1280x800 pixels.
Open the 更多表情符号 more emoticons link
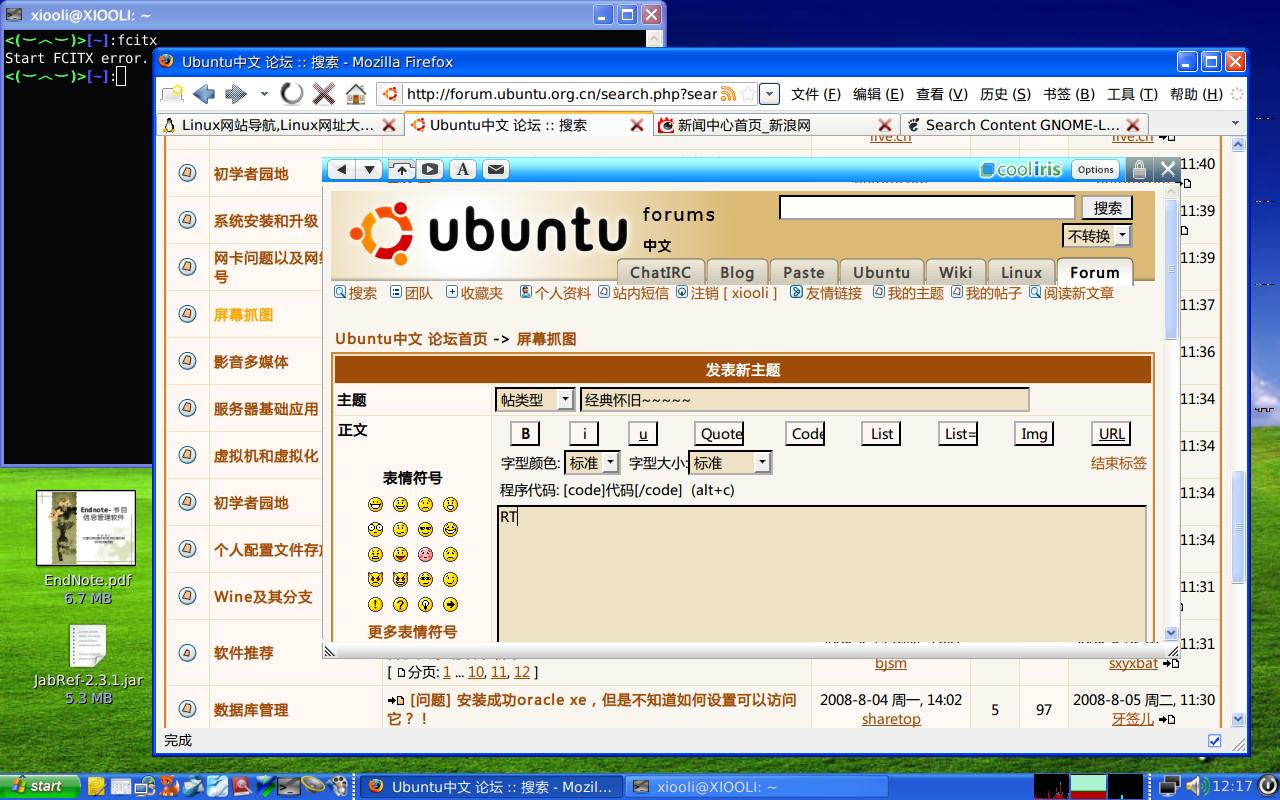[412, 632]
